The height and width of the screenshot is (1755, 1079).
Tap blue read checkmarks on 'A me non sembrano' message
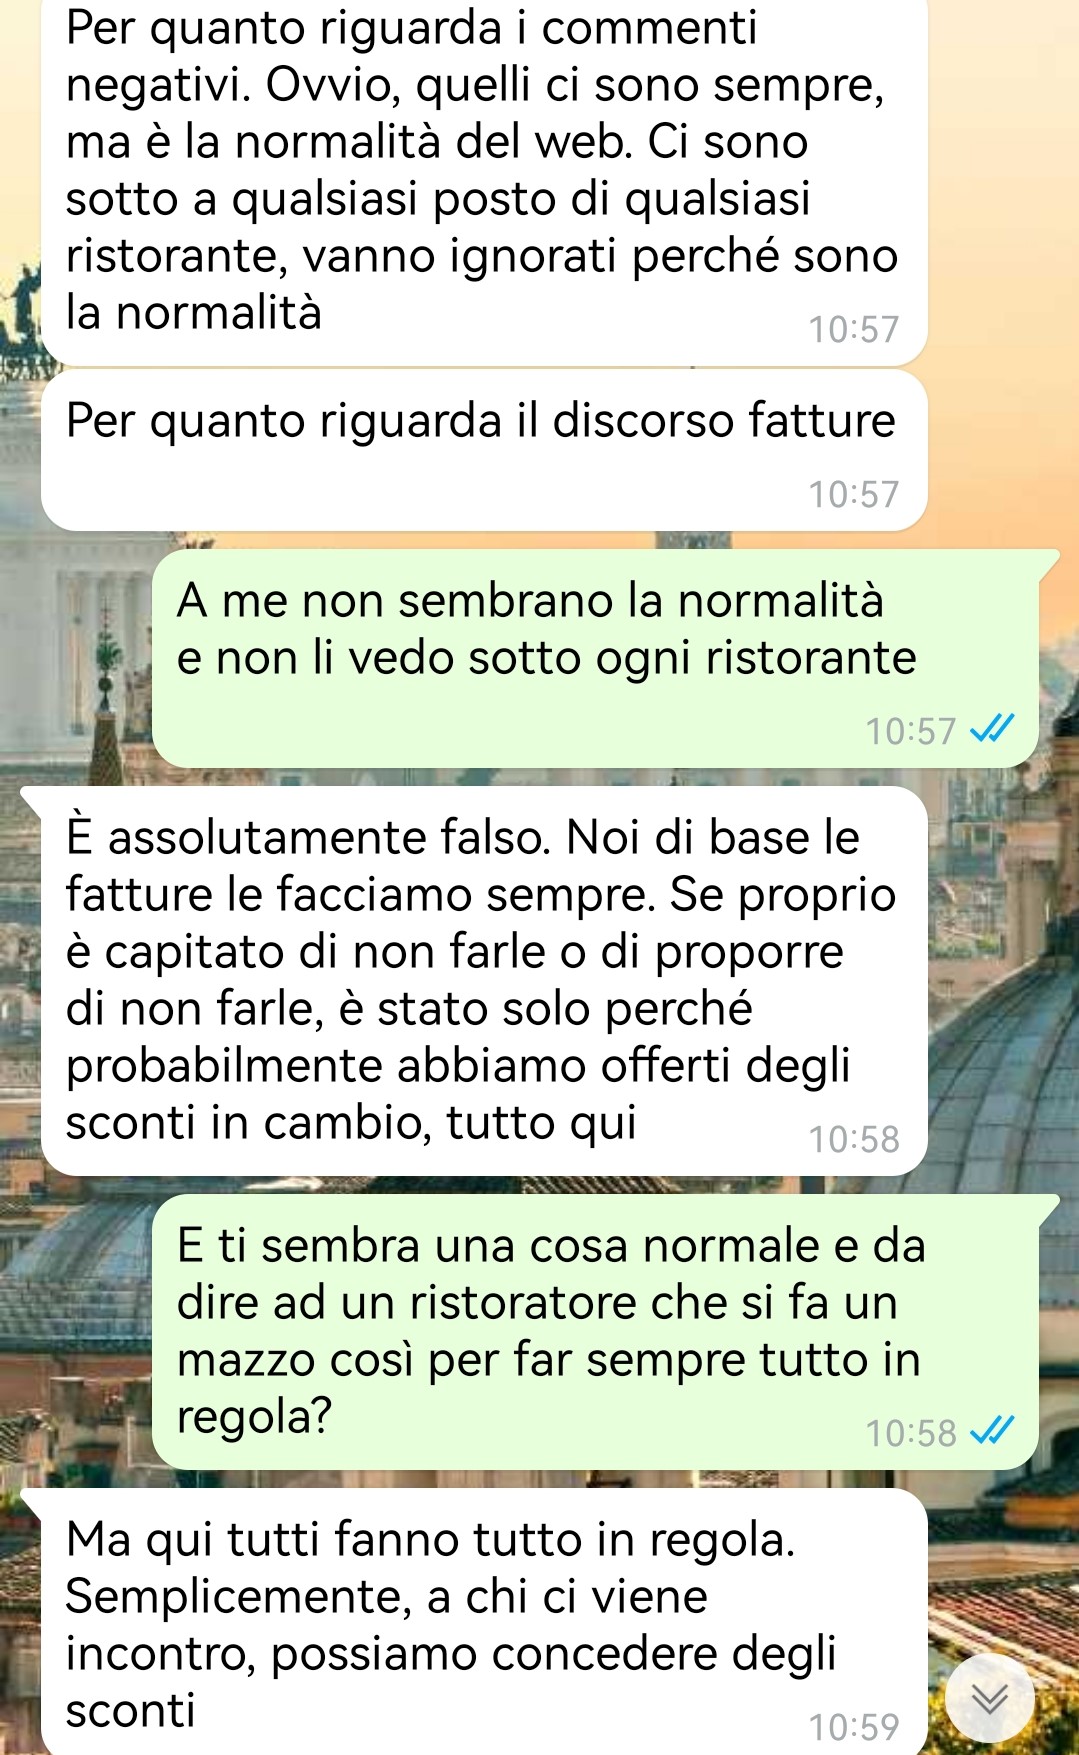[992, 729]
